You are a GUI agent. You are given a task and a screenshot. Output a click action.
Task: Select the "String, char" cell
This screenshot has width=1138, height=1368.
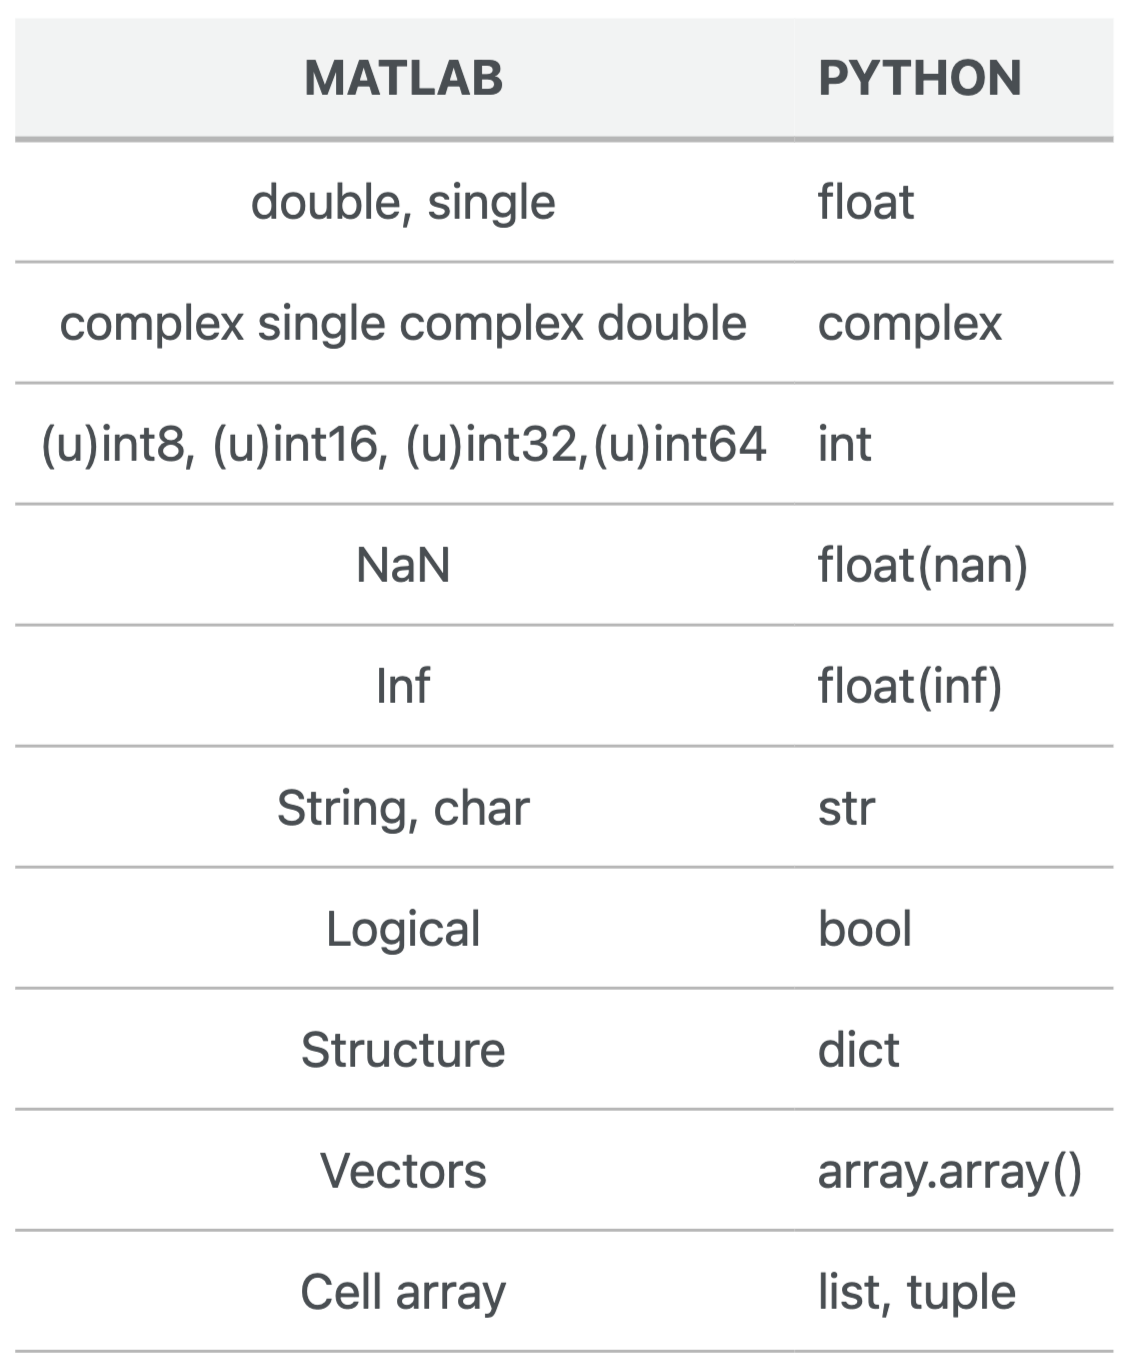coord(403,807)
